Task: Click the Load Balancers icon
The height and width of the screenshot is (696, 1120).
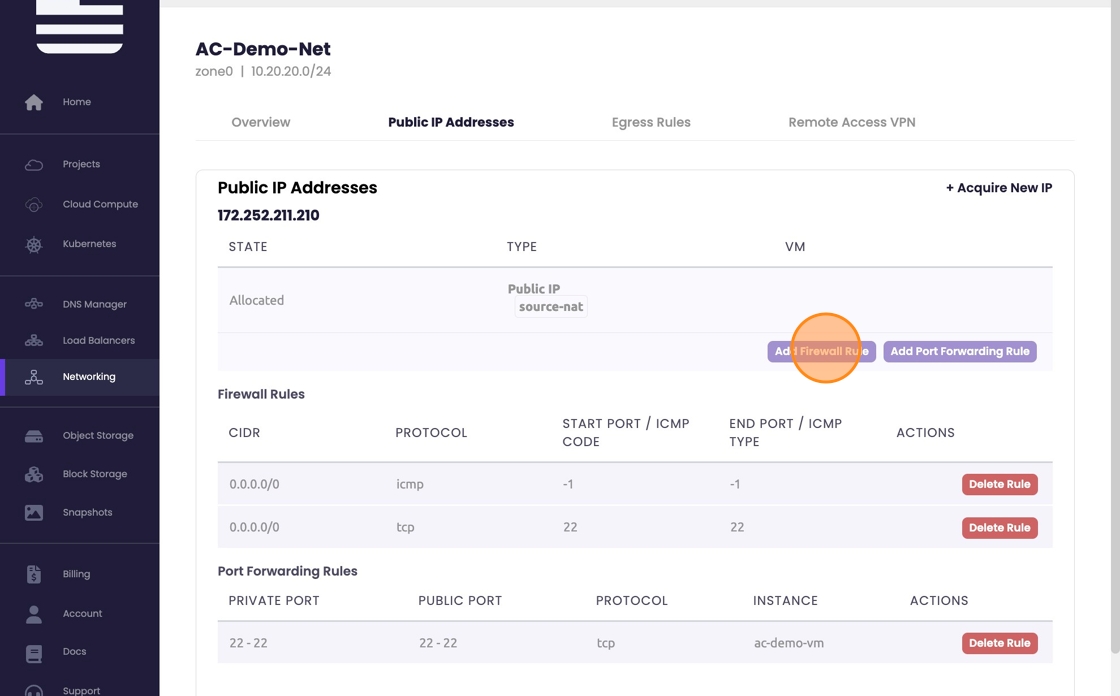Action: click(x=34, y=340)
